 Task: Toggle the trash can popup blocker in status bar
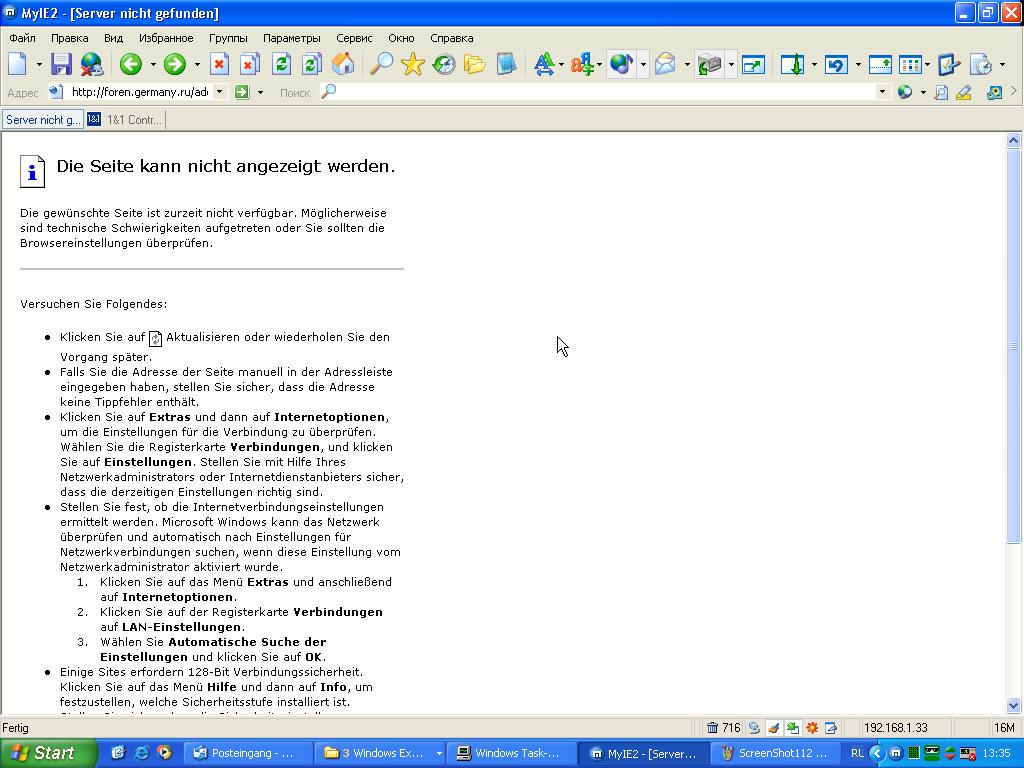click(x=713, y=728)
